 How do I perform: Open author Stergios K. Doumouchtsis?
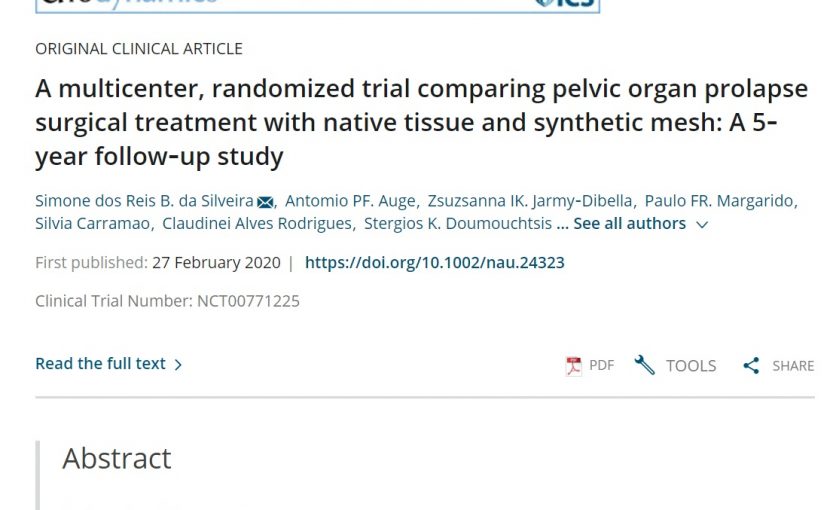tap(458, 223)
